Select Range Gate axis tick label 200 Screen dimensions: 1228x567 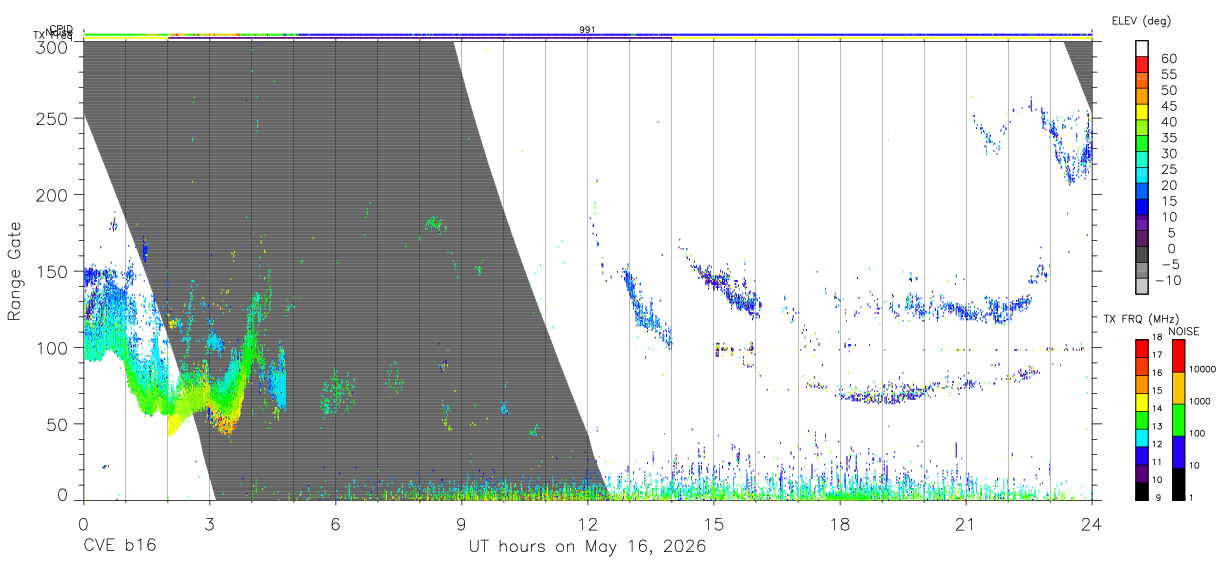(x=53, y=194)
